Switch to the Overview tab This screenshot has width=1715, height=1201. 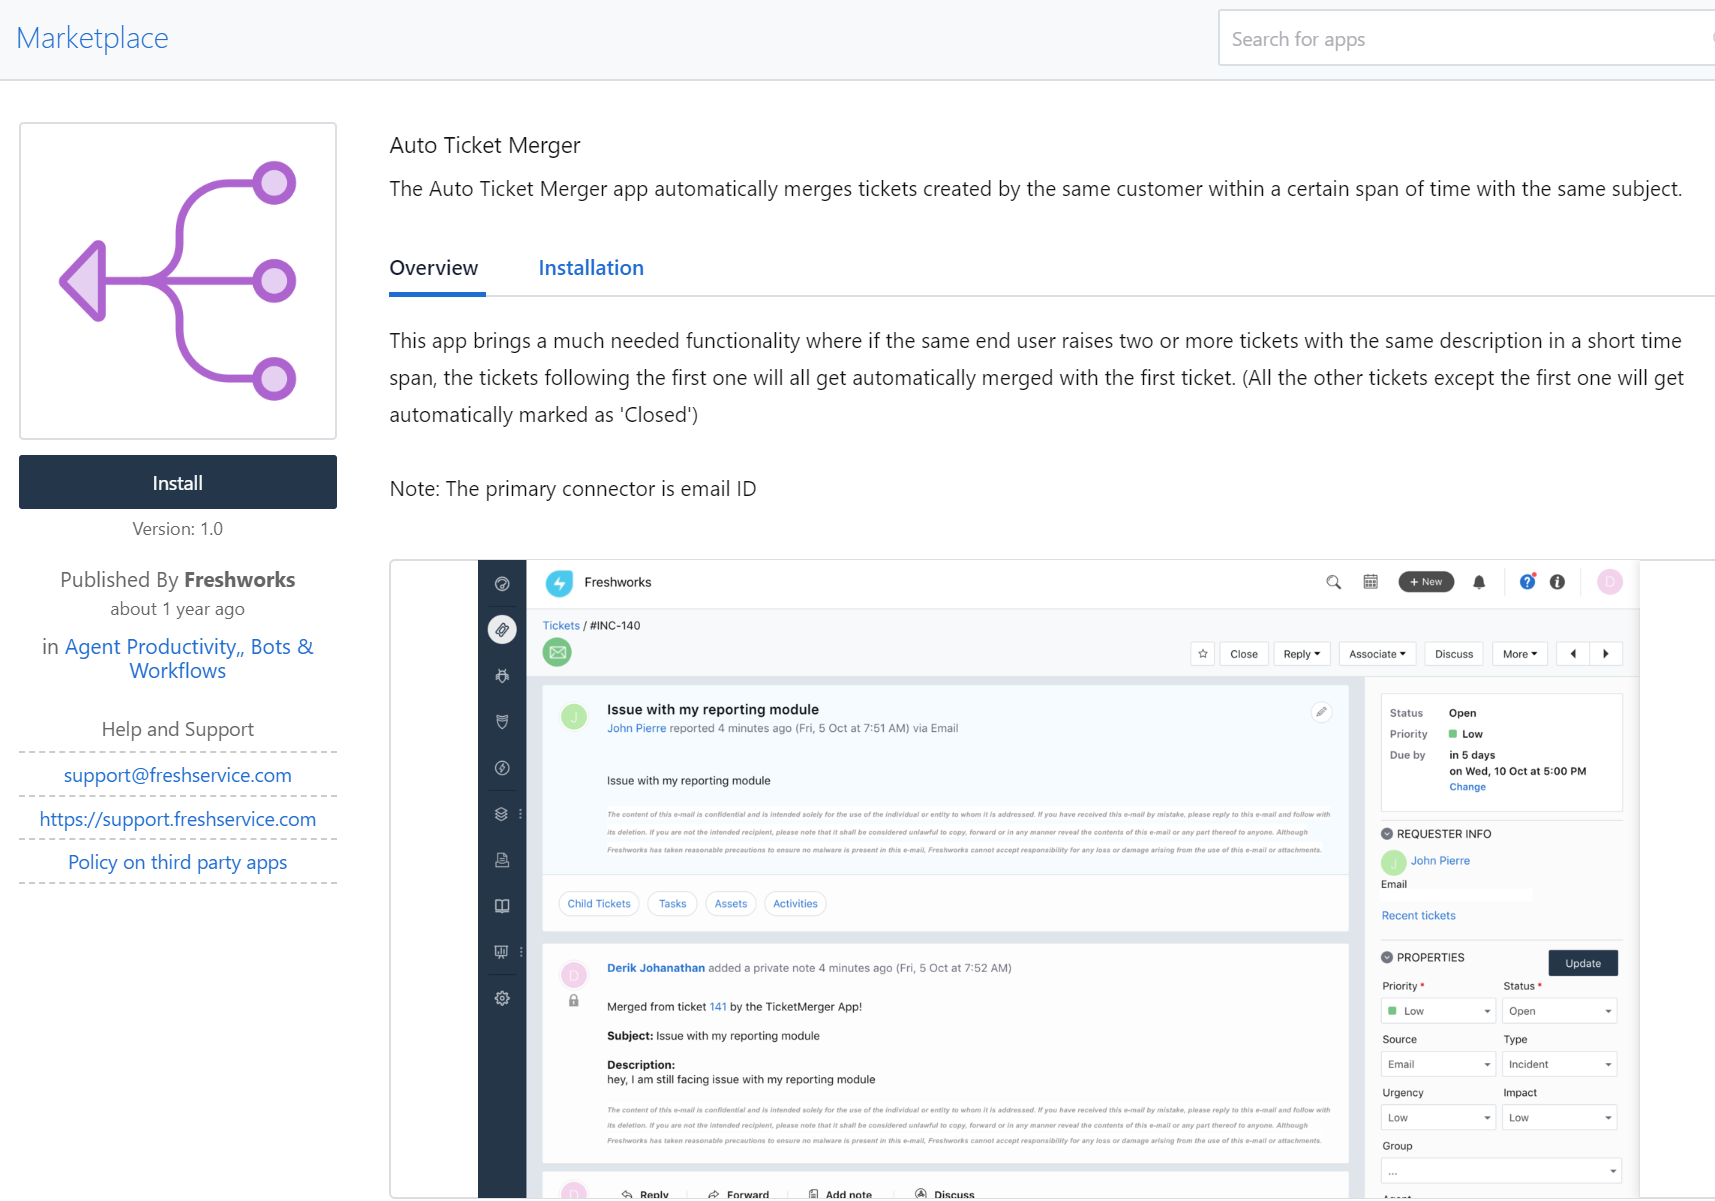click(434, 268)
